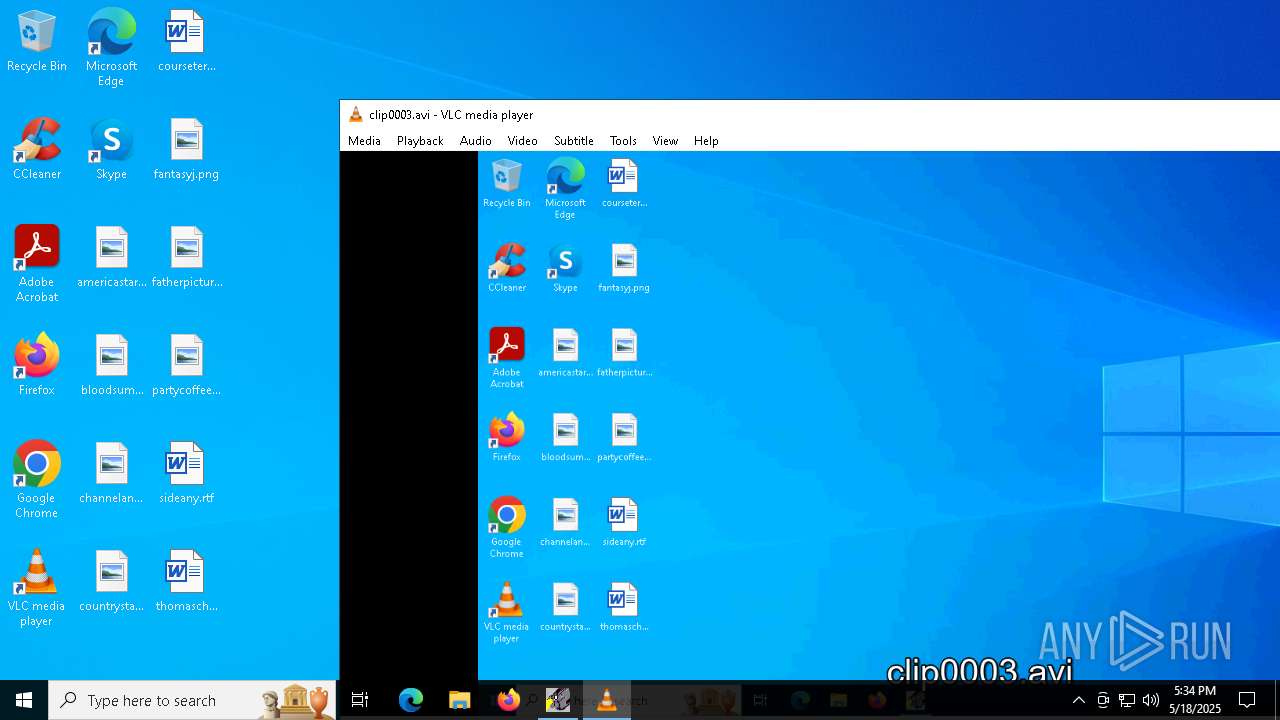The height and width of the screenshot is (720, 1280).
Task: Open the clock showing 5:34 PM
Action: click(x=1196, y=700)
